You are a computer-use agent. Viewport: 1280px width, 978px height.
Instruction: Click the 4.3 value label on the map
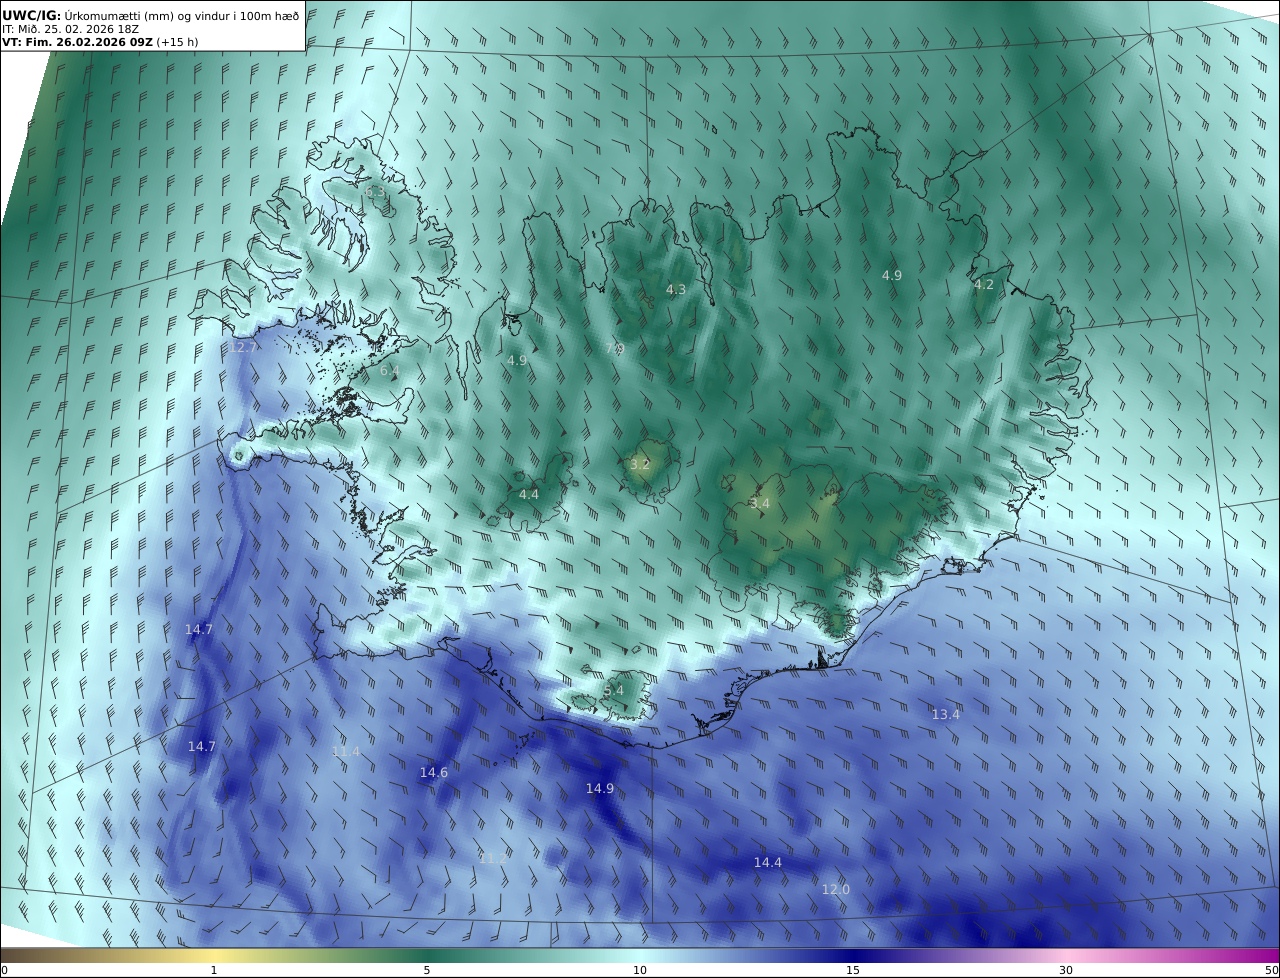click(676, 290)
